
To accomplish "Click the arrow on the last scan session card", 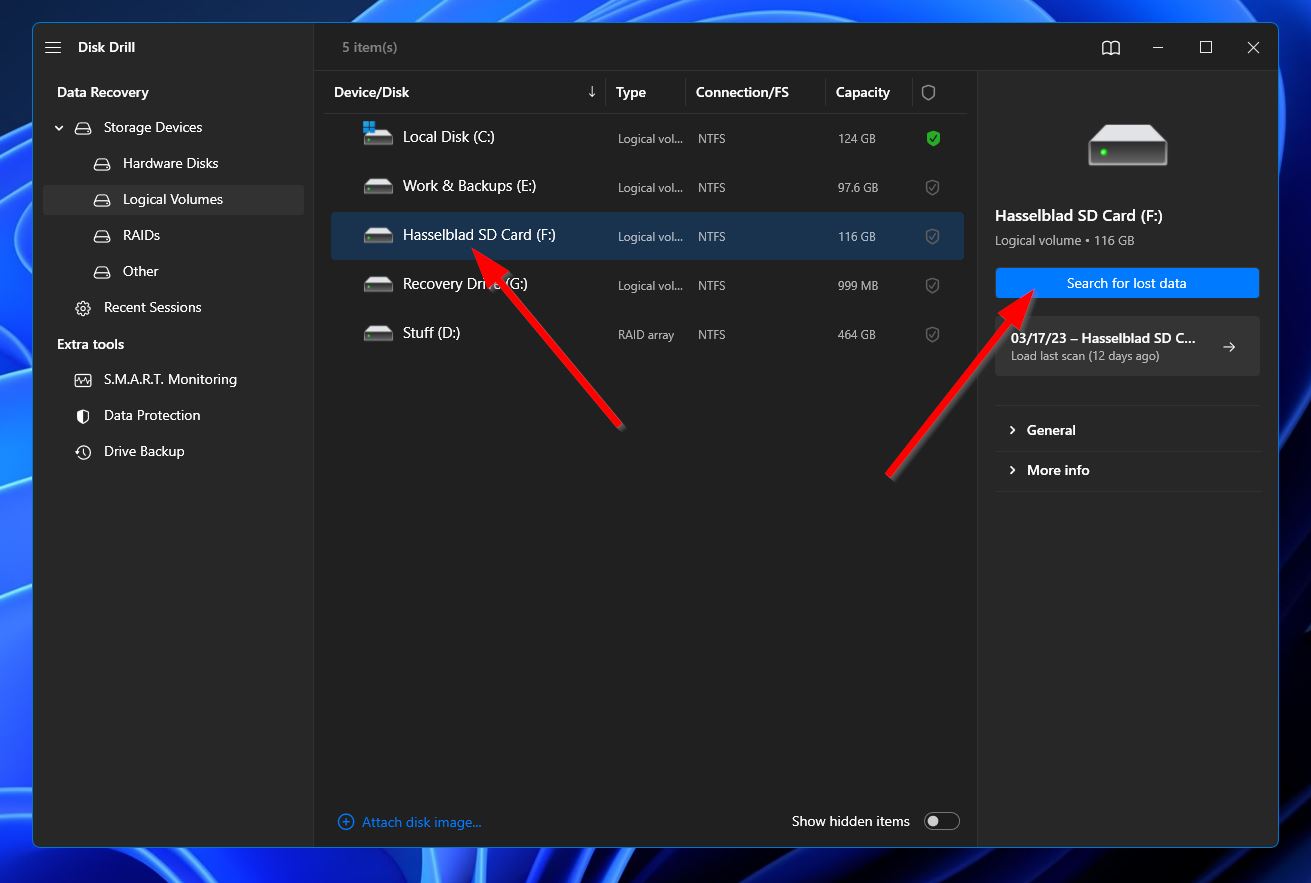I will click(x=1229, y=347).
